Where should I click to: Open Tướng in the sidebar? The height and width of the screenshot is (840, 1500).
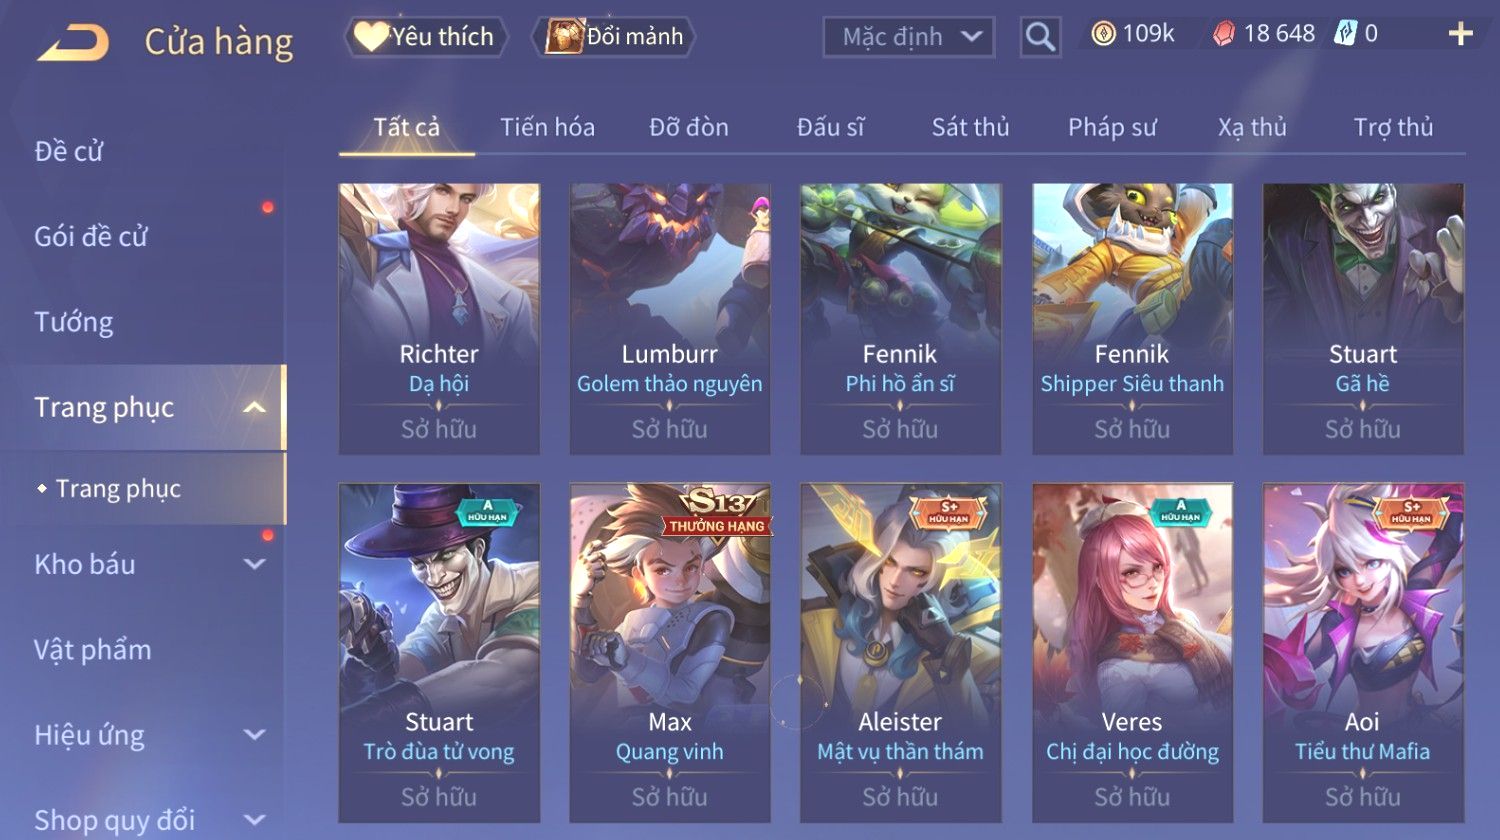74,322
